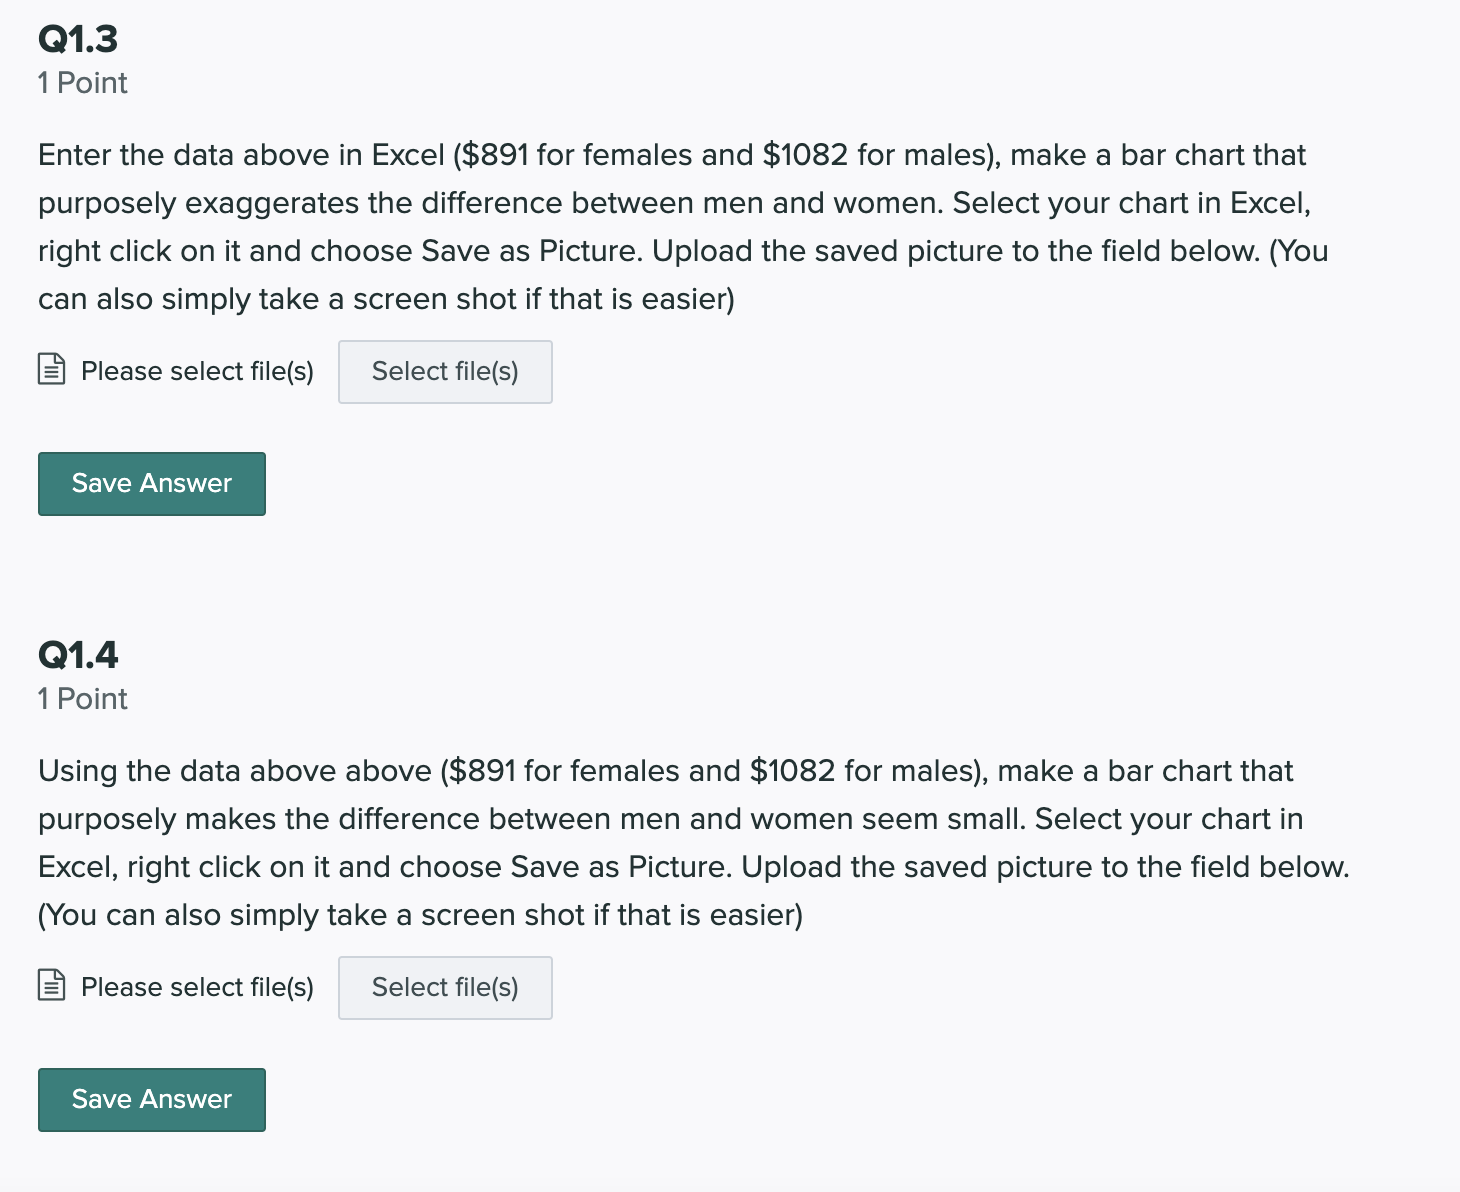Click the page icon beside Q1.4 upload prompt
Screen dimensions: 1460x1192
(x=51, y=987)
